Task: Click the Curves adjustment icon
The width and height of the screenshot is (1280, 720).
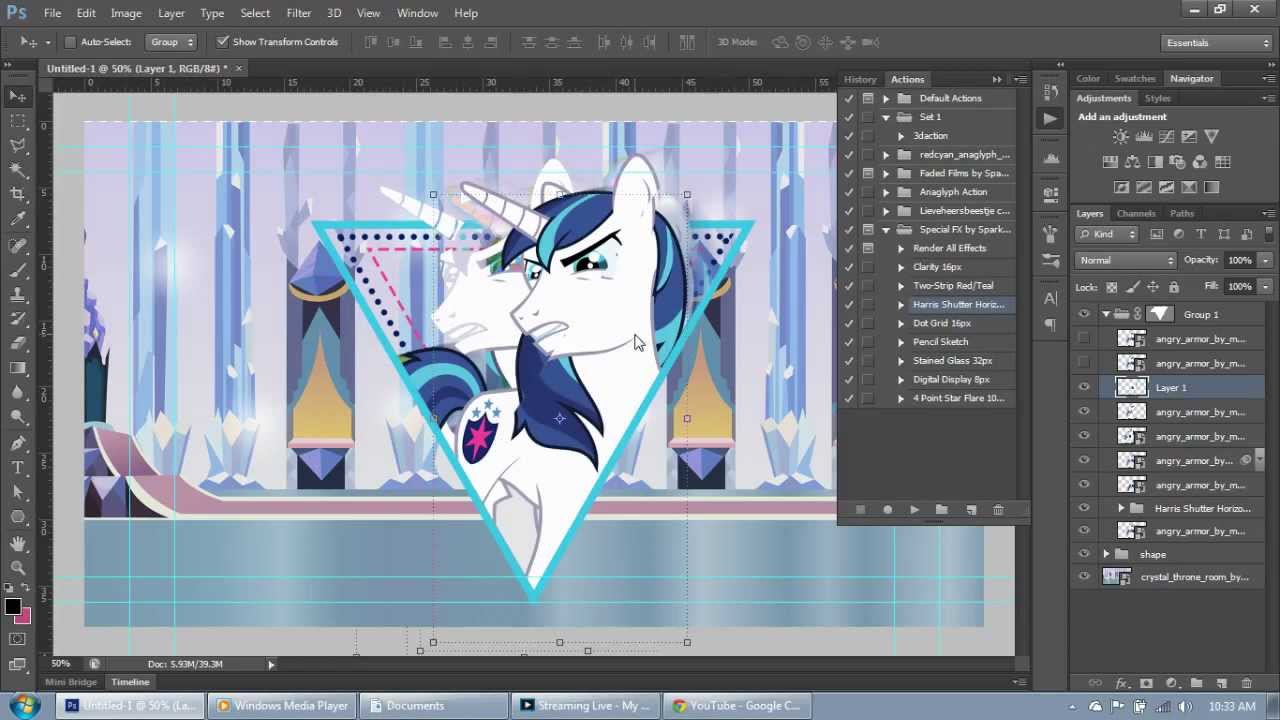Action: point(1167,137)
